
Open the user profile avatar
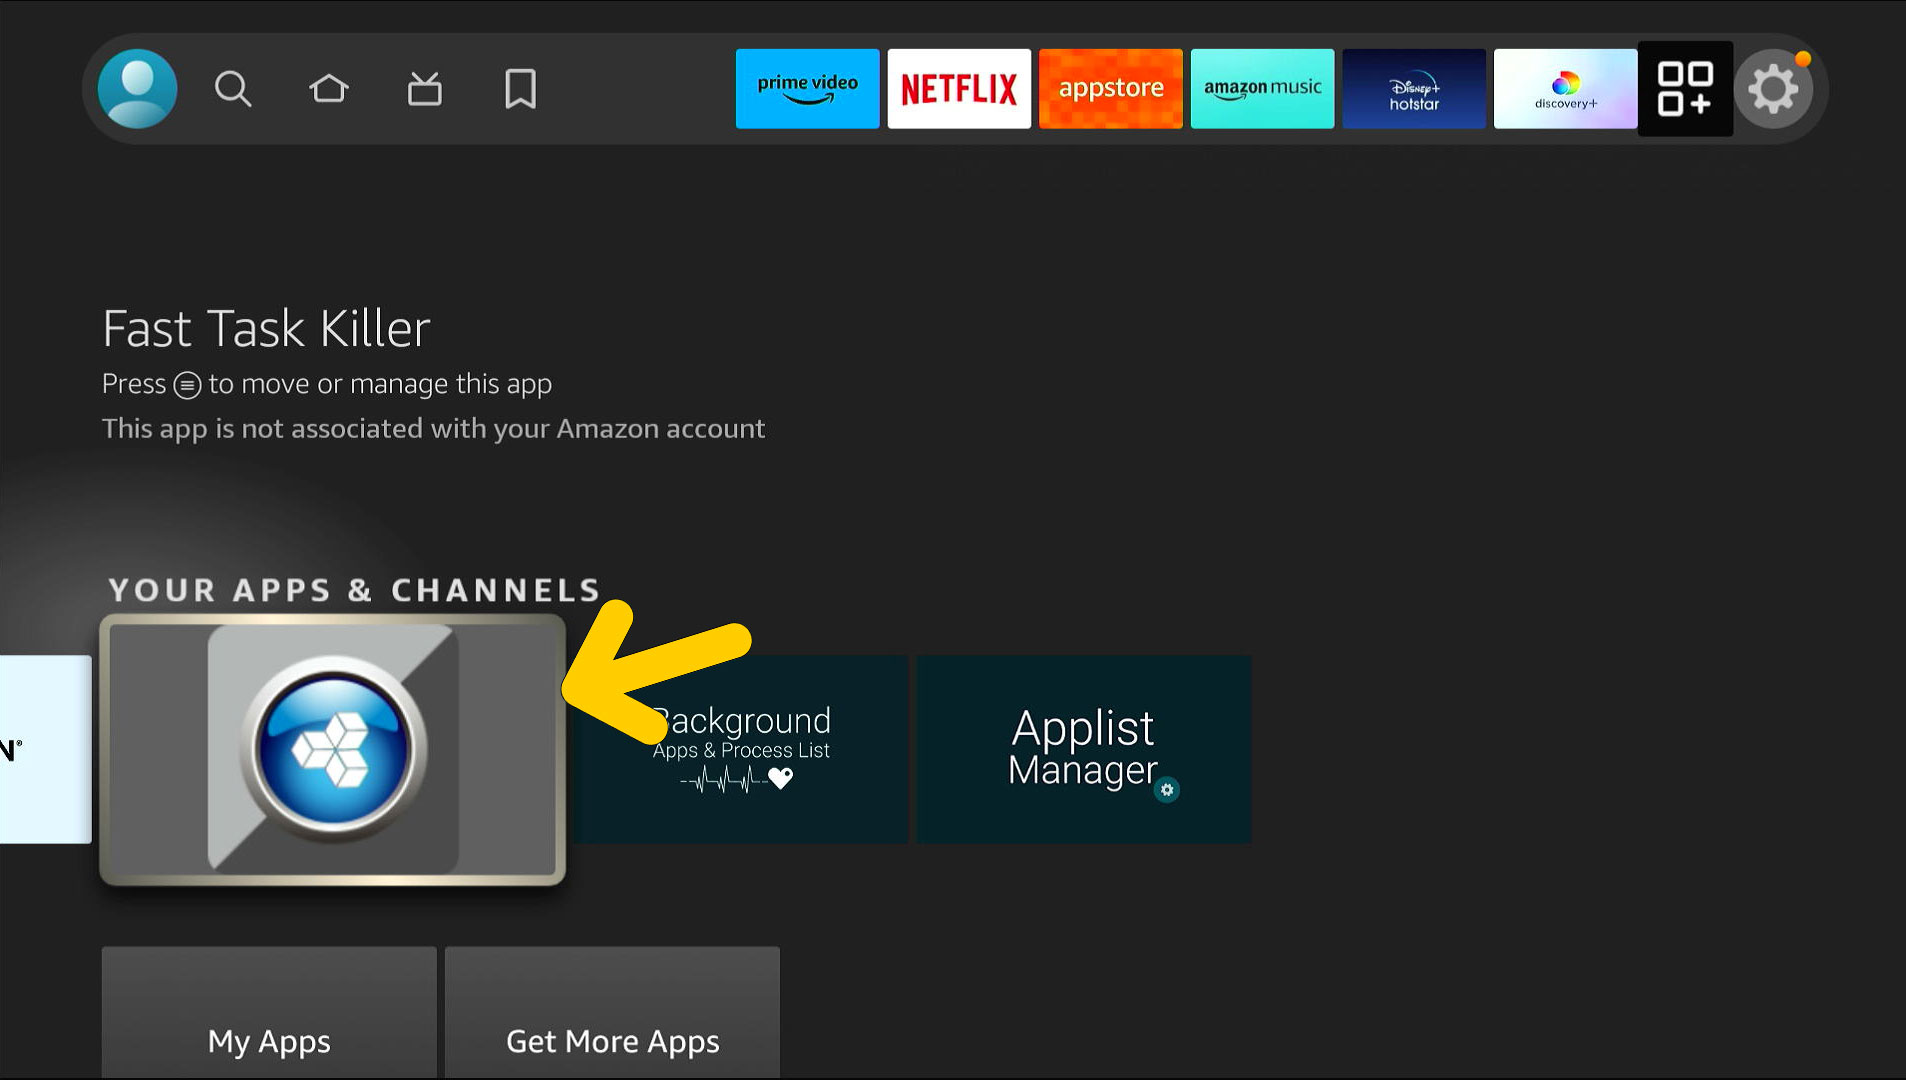coord(138,89)
